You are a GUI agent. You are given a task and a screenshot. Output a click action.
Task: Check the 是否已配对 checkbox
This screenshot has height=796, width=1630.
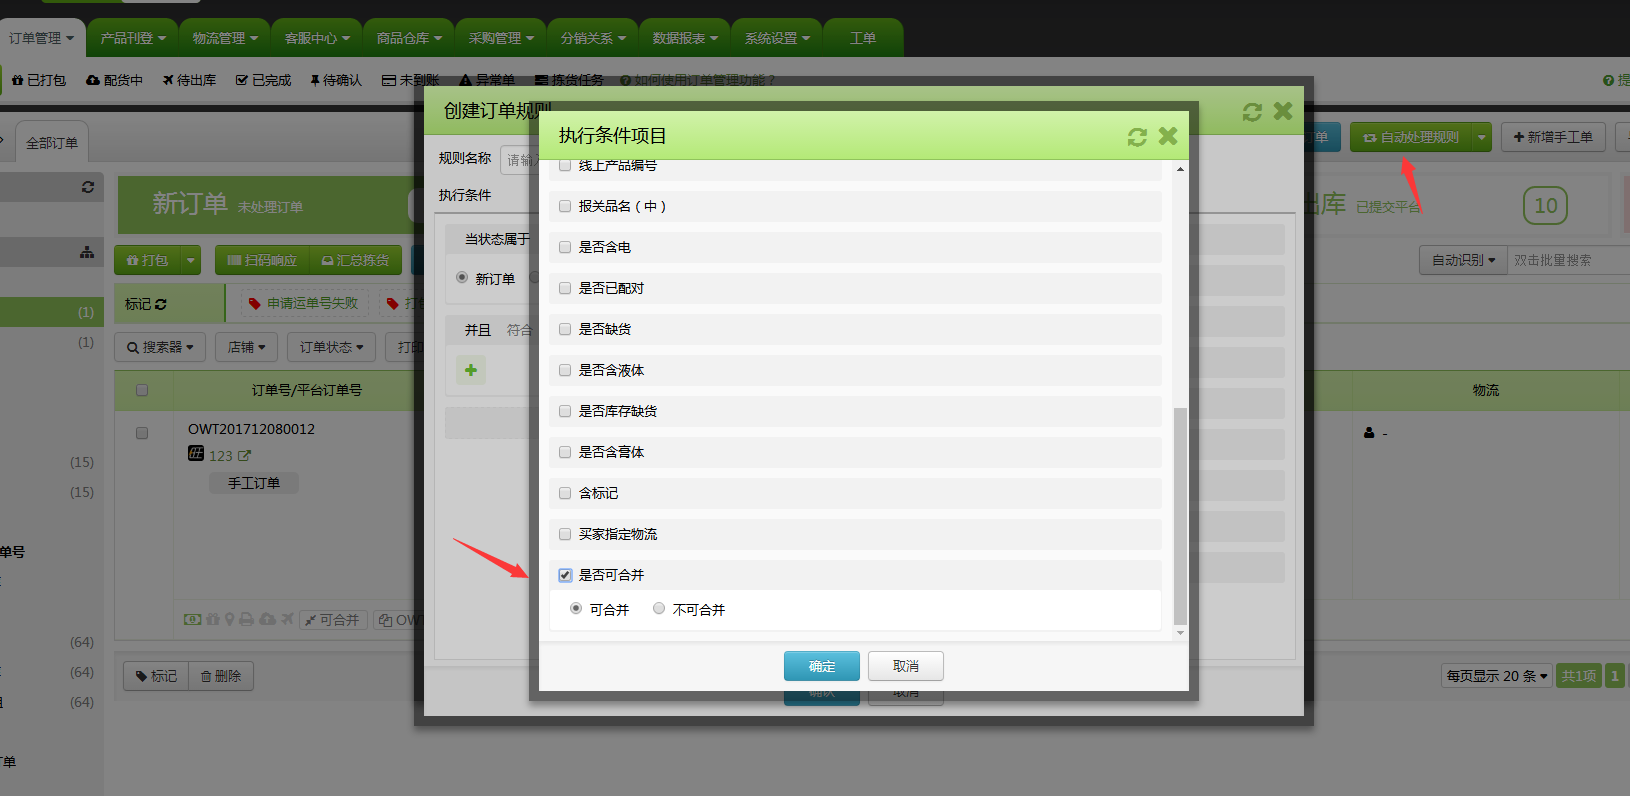pos(565,288)
